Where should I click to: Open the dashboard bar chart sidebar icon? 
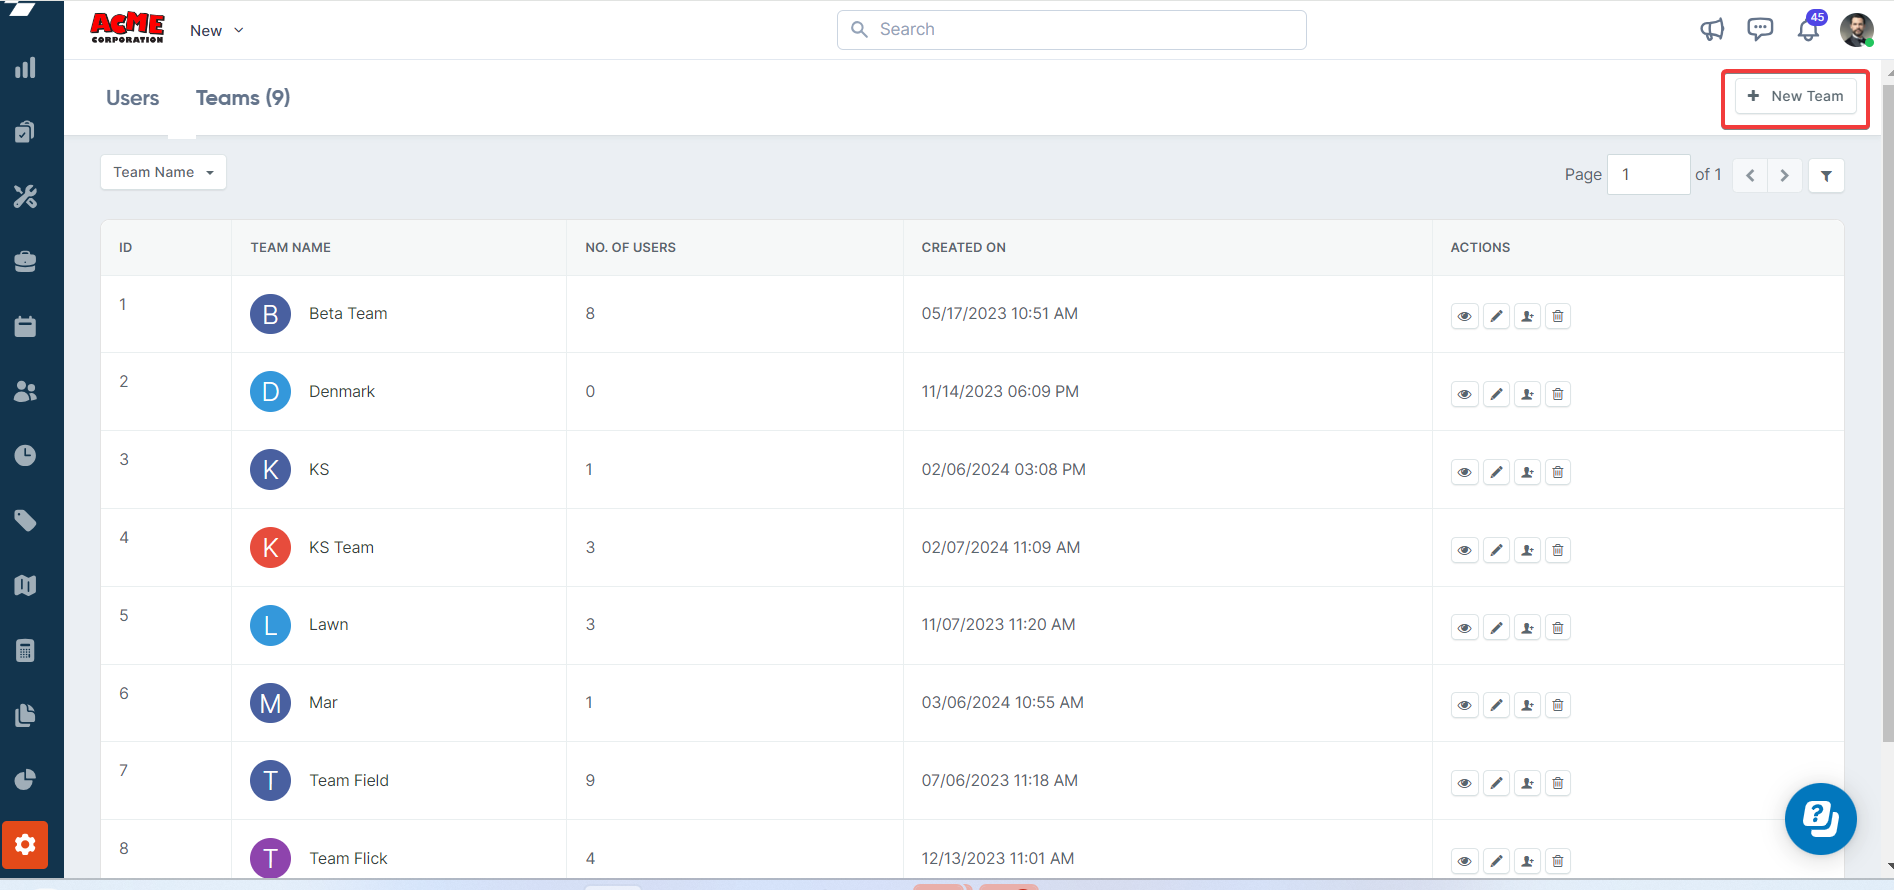tap(25, 68)
